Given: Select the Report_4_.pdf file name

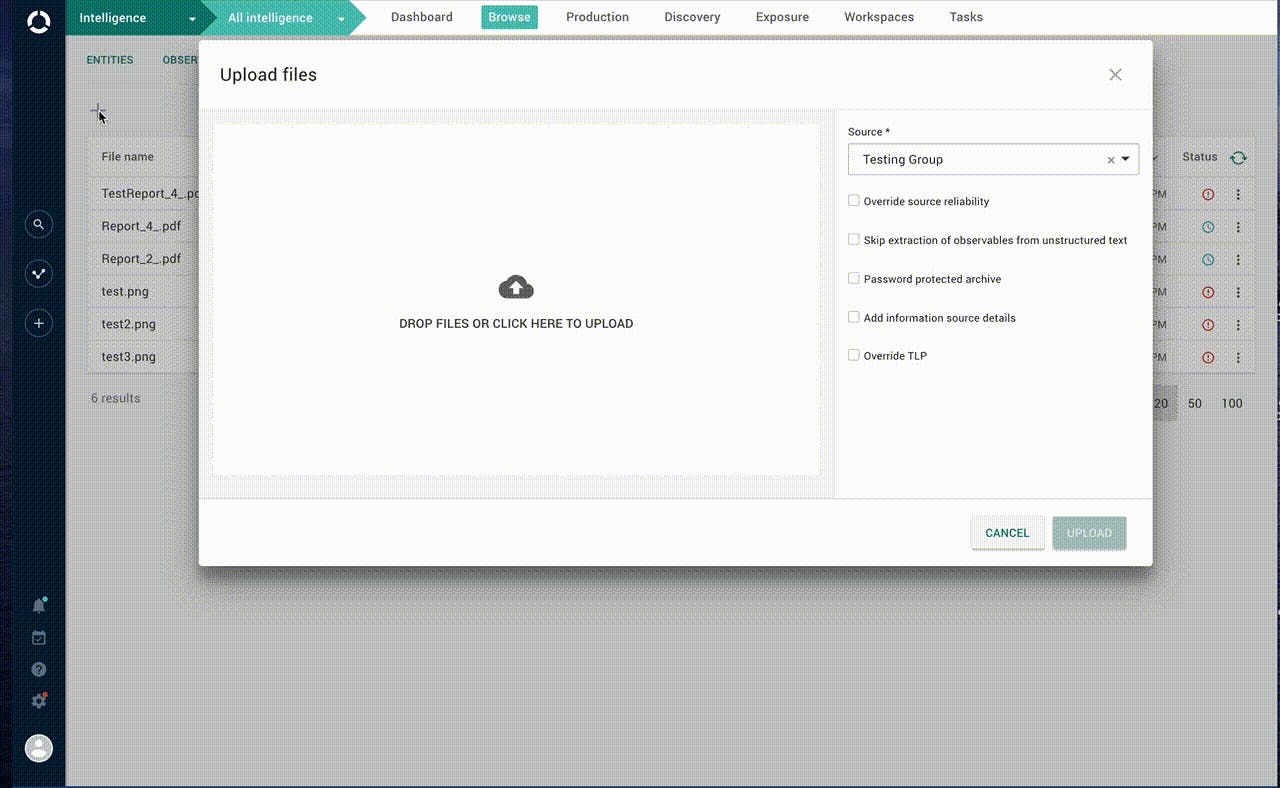Looking at the screenshot, I should coord(141,227).
